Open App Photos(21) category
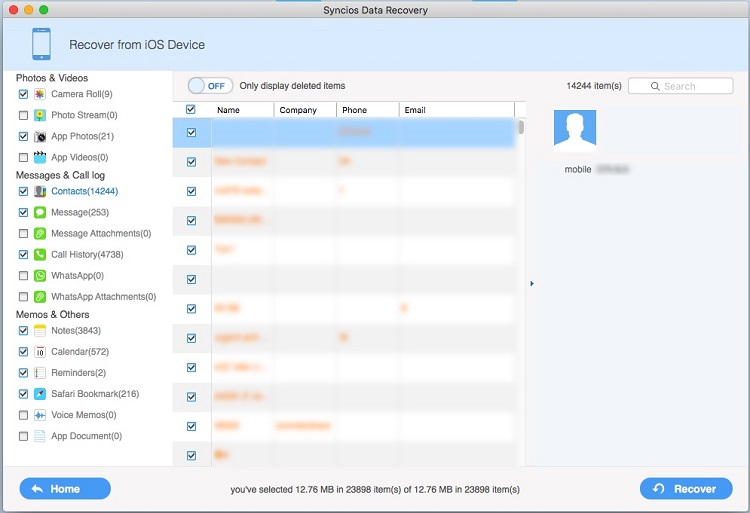The width and height of the screenshot is (750, 513). coord(82,136)
